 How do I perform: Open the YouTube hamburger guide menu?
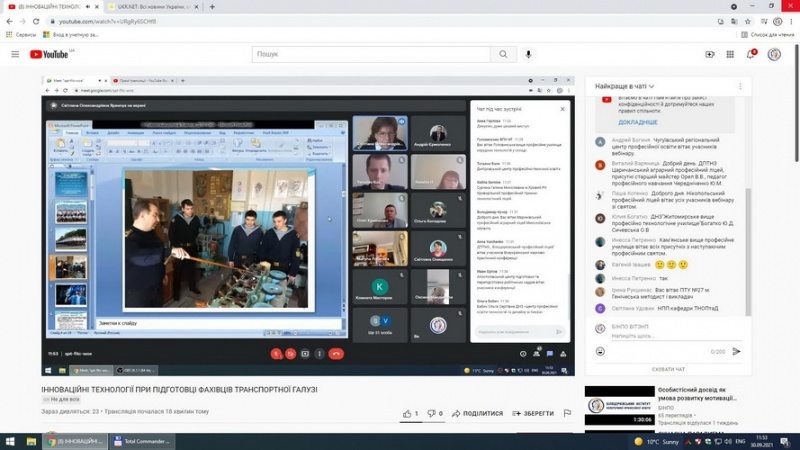(x=15, y=54)
